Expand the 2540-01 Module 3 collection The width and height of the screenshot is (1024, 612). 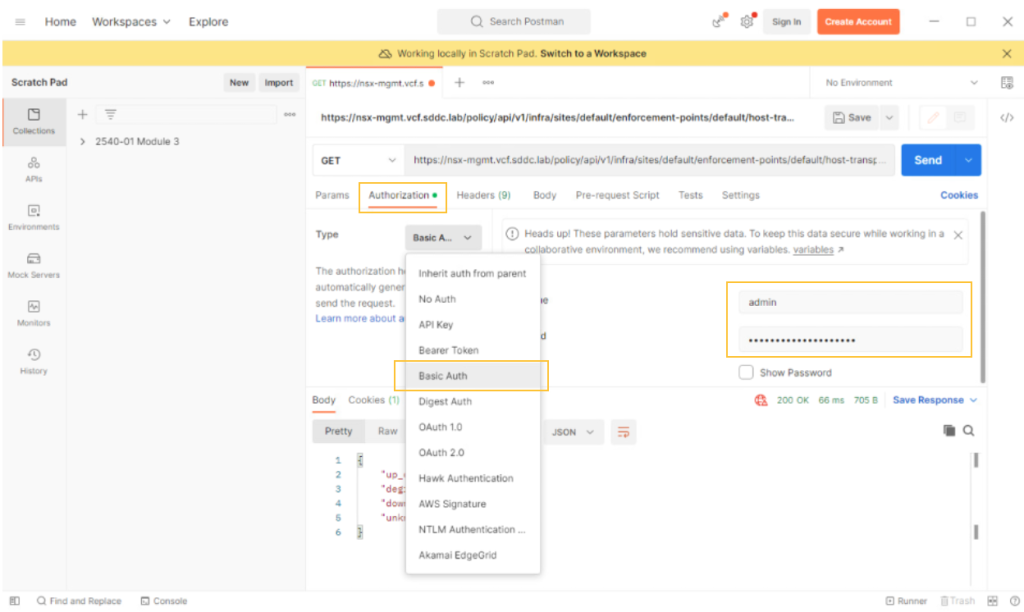click(x=82, y=141)
